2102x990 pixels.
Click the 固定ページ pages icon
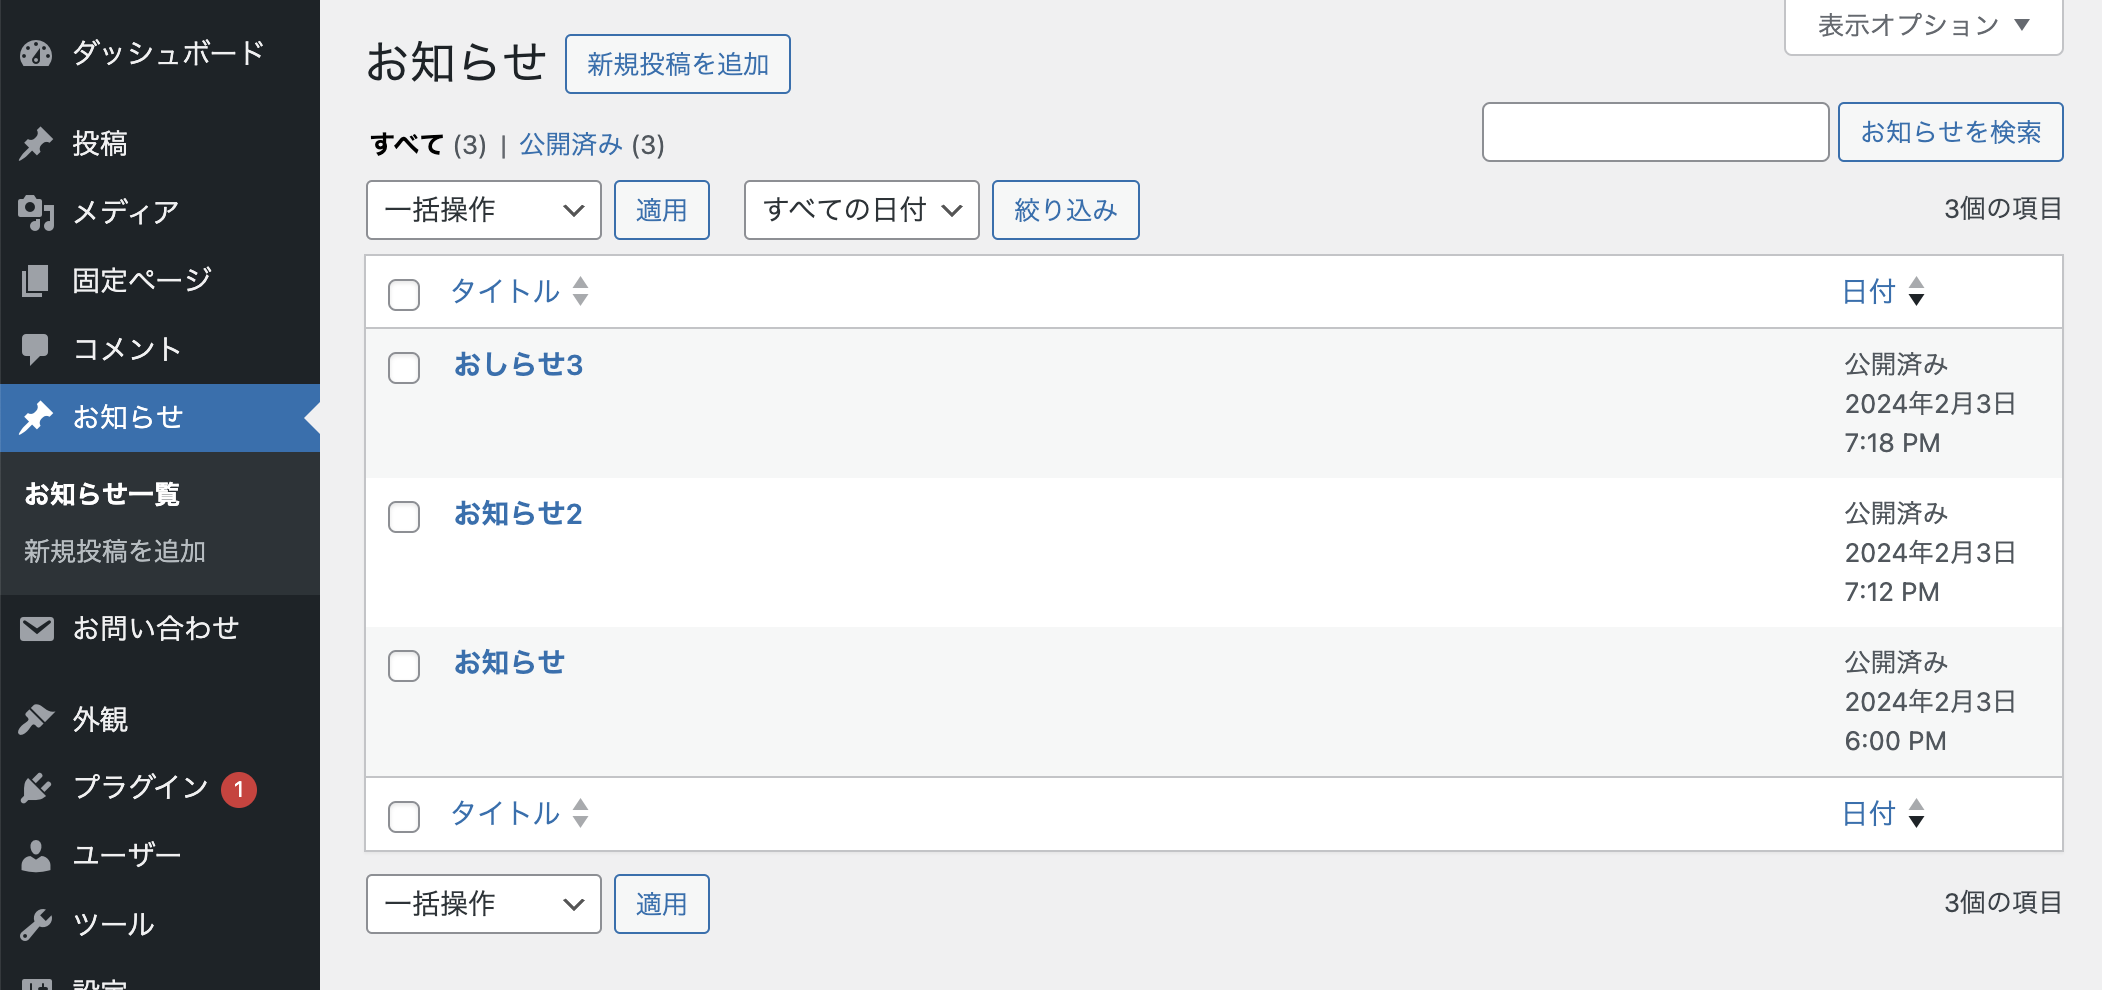36,281
